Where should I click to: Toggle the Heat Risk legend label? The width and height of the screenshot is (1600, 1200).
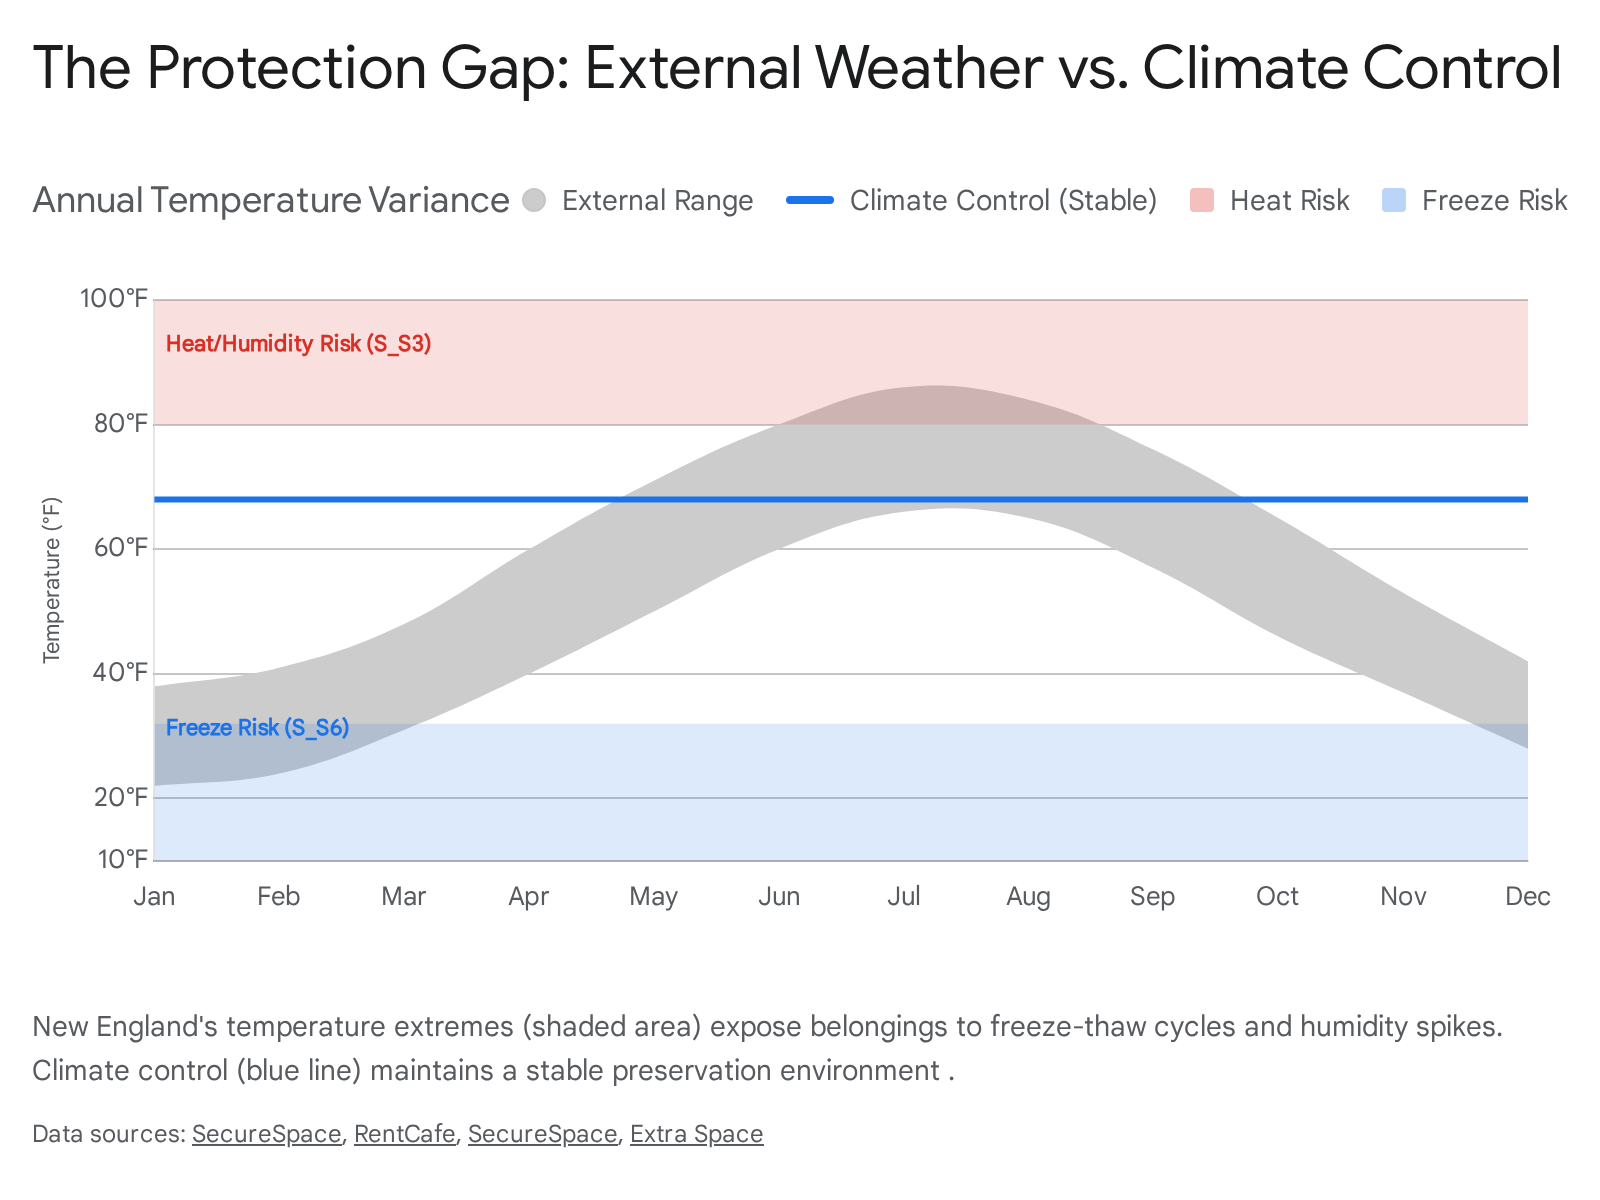tap(1289, 201)
